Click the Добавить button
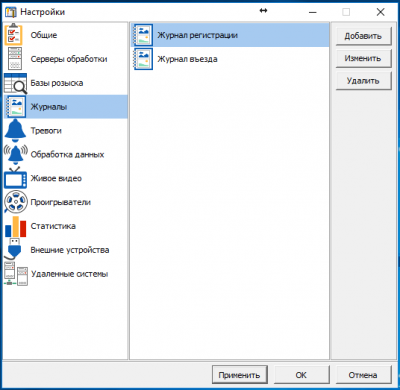400x390 pixels. pyautogui.click(x=363, y=36)
